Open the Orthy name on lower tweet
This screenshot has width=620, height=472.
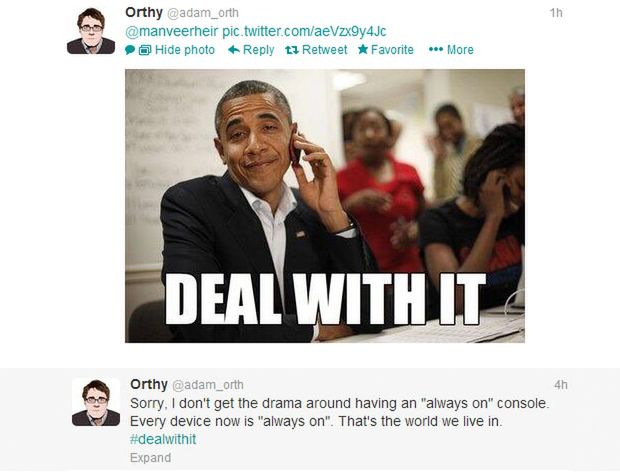point(149,384)
